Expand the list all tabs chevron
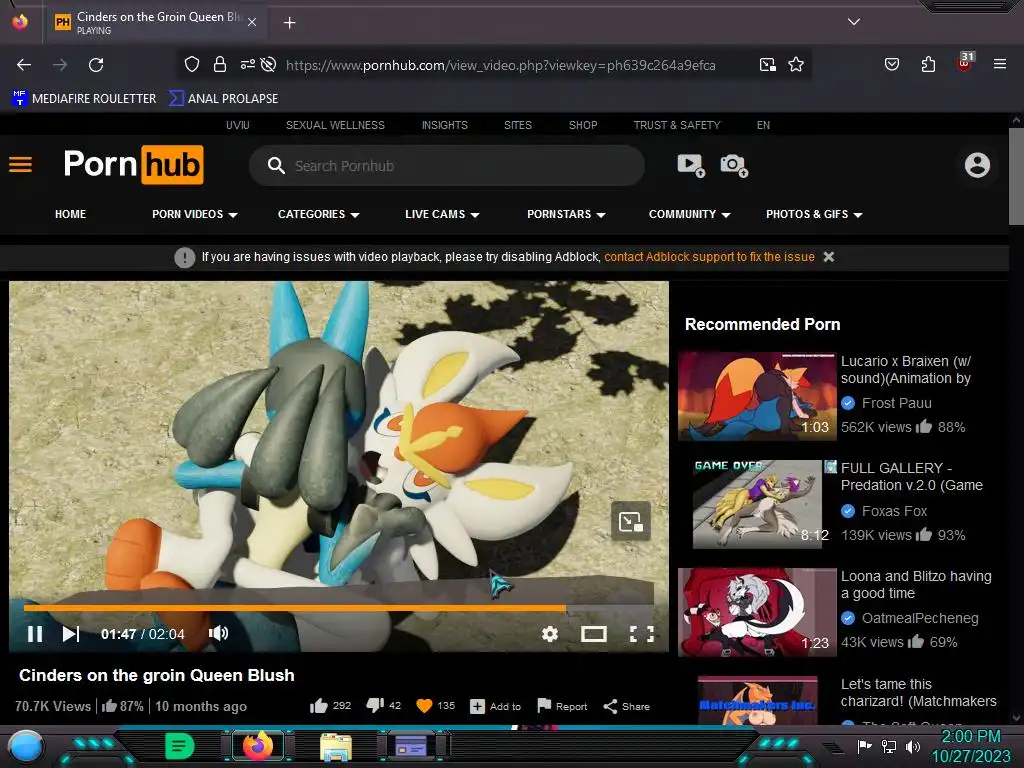The image size is (1024, 768). coord(854,22)
